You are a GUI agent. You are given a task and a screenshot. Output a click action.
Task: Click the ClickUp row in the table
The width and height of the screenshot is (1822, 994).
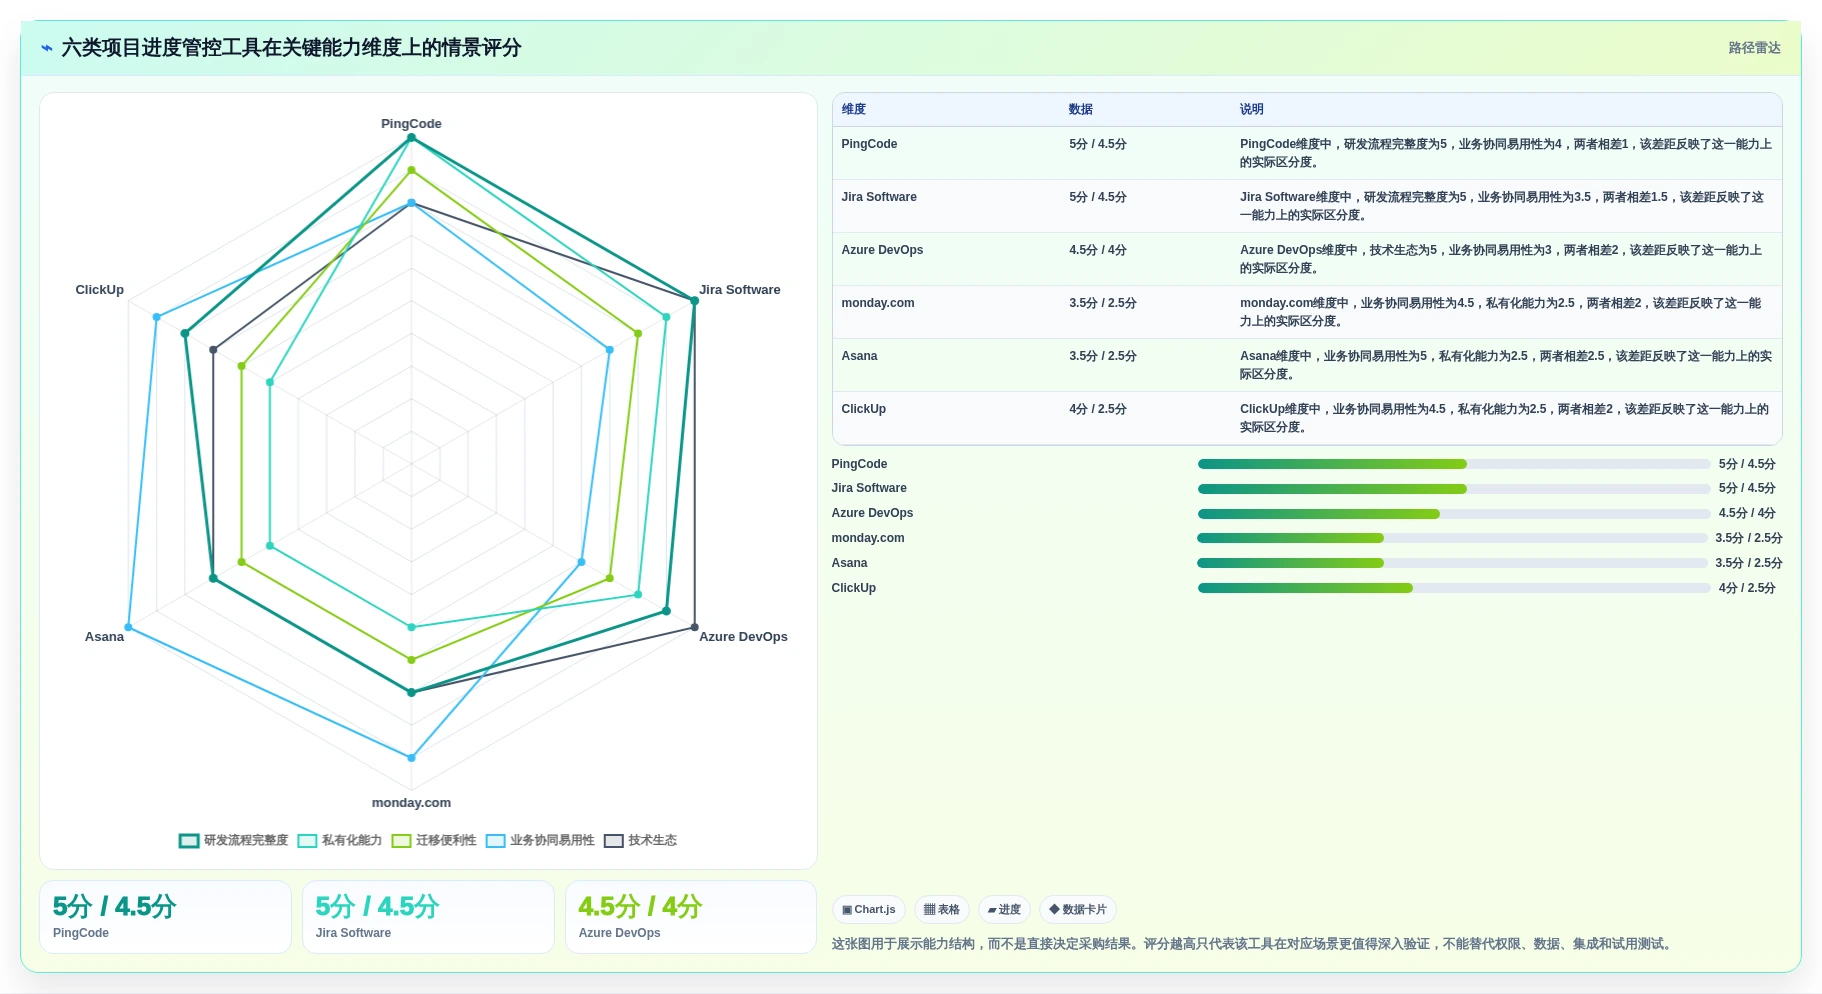1307,418
